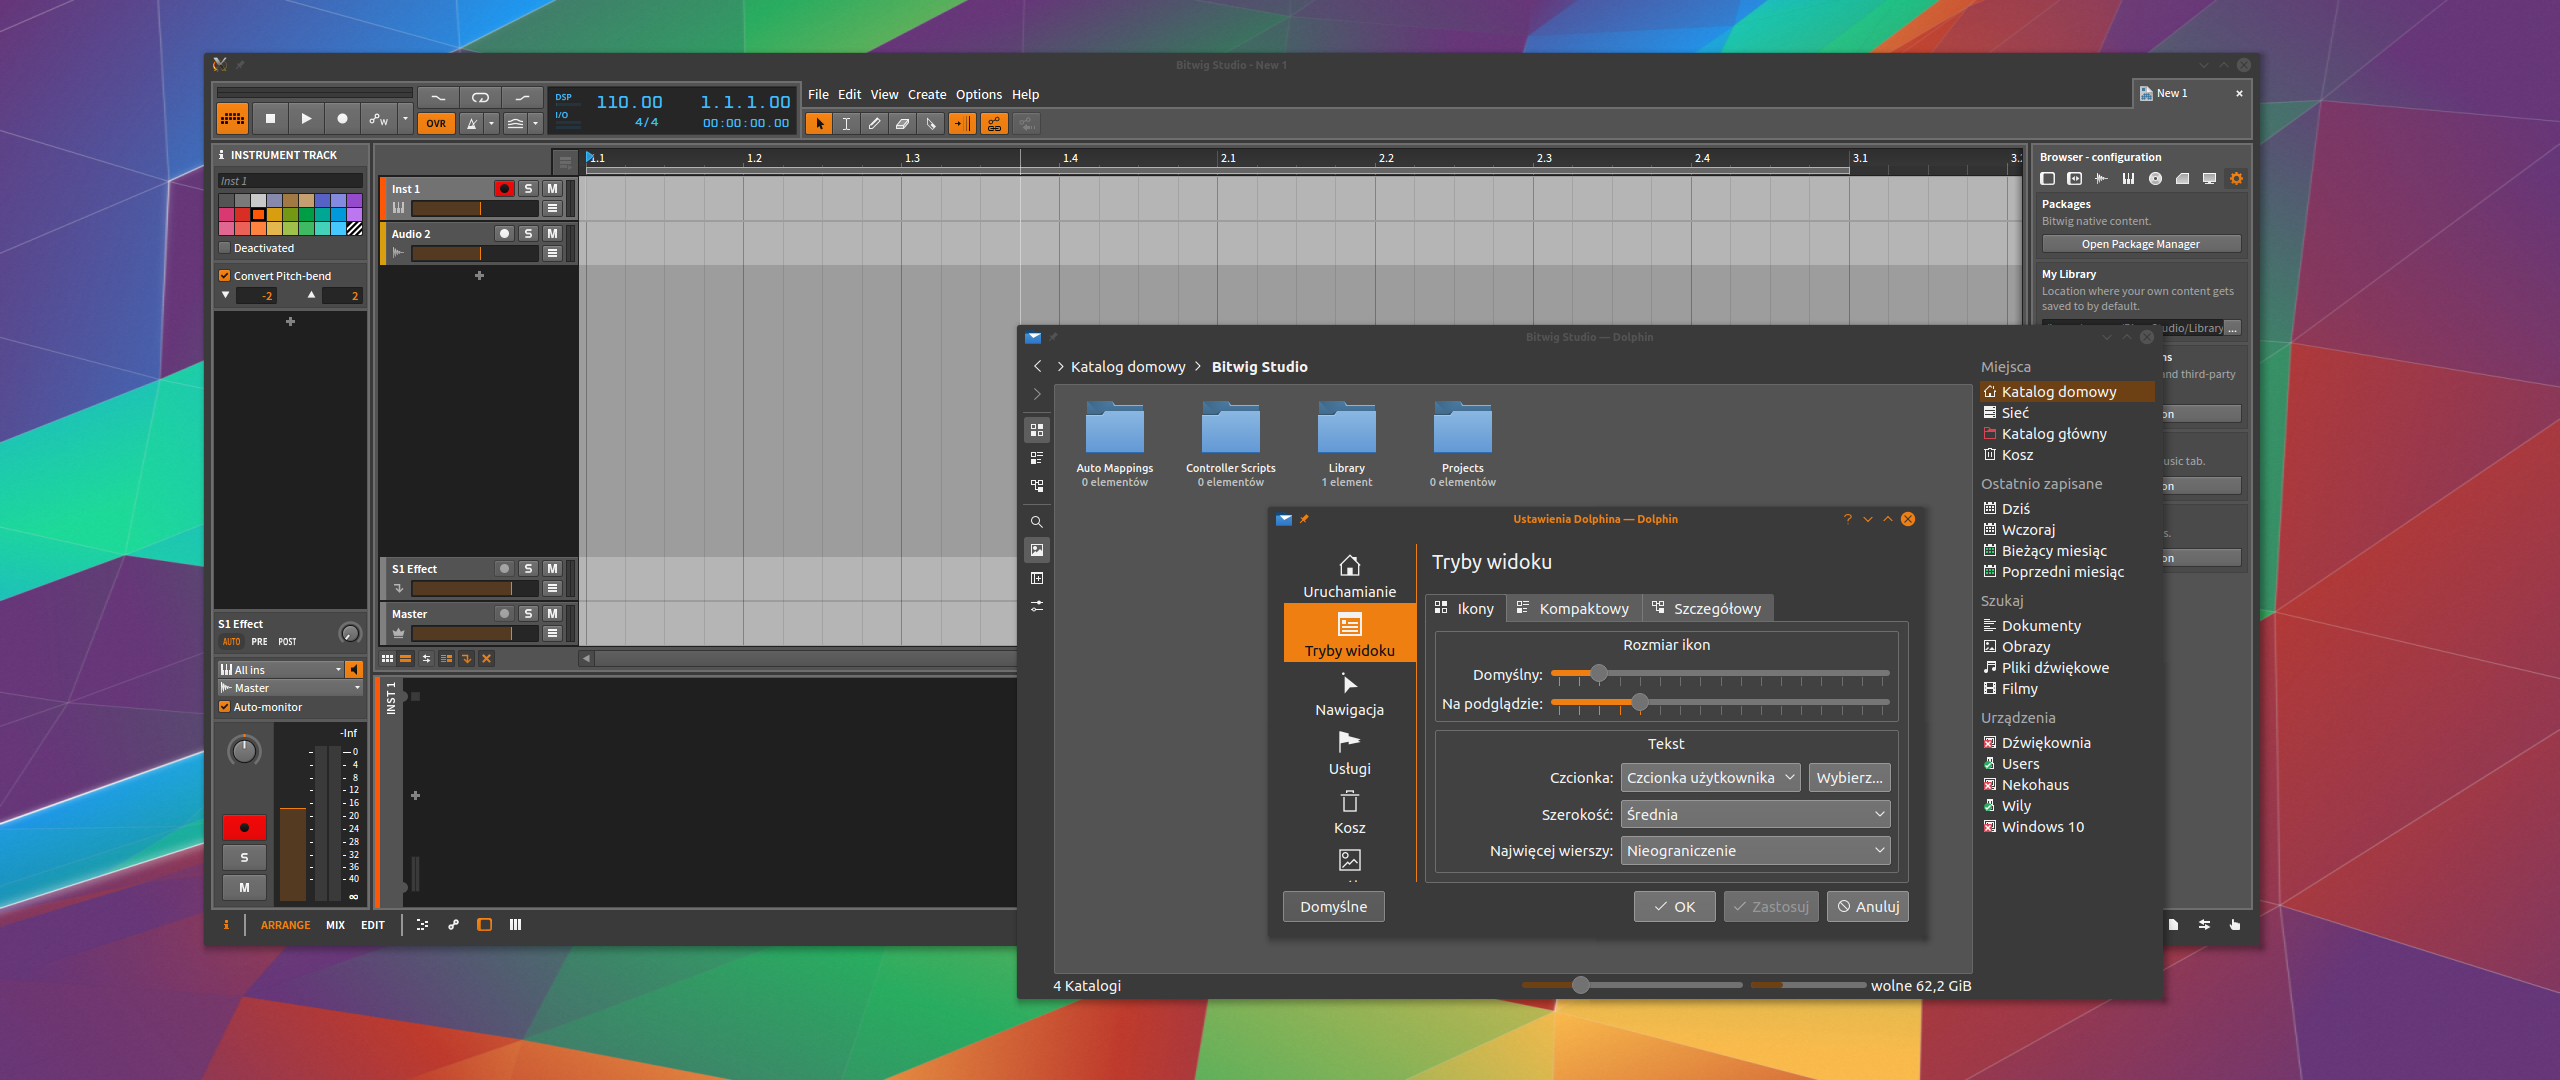This screenshot has height=1080, width=2560.
Task: Solo the S1 Effect track
Action: pyautogui.click(x=528, y=569)
